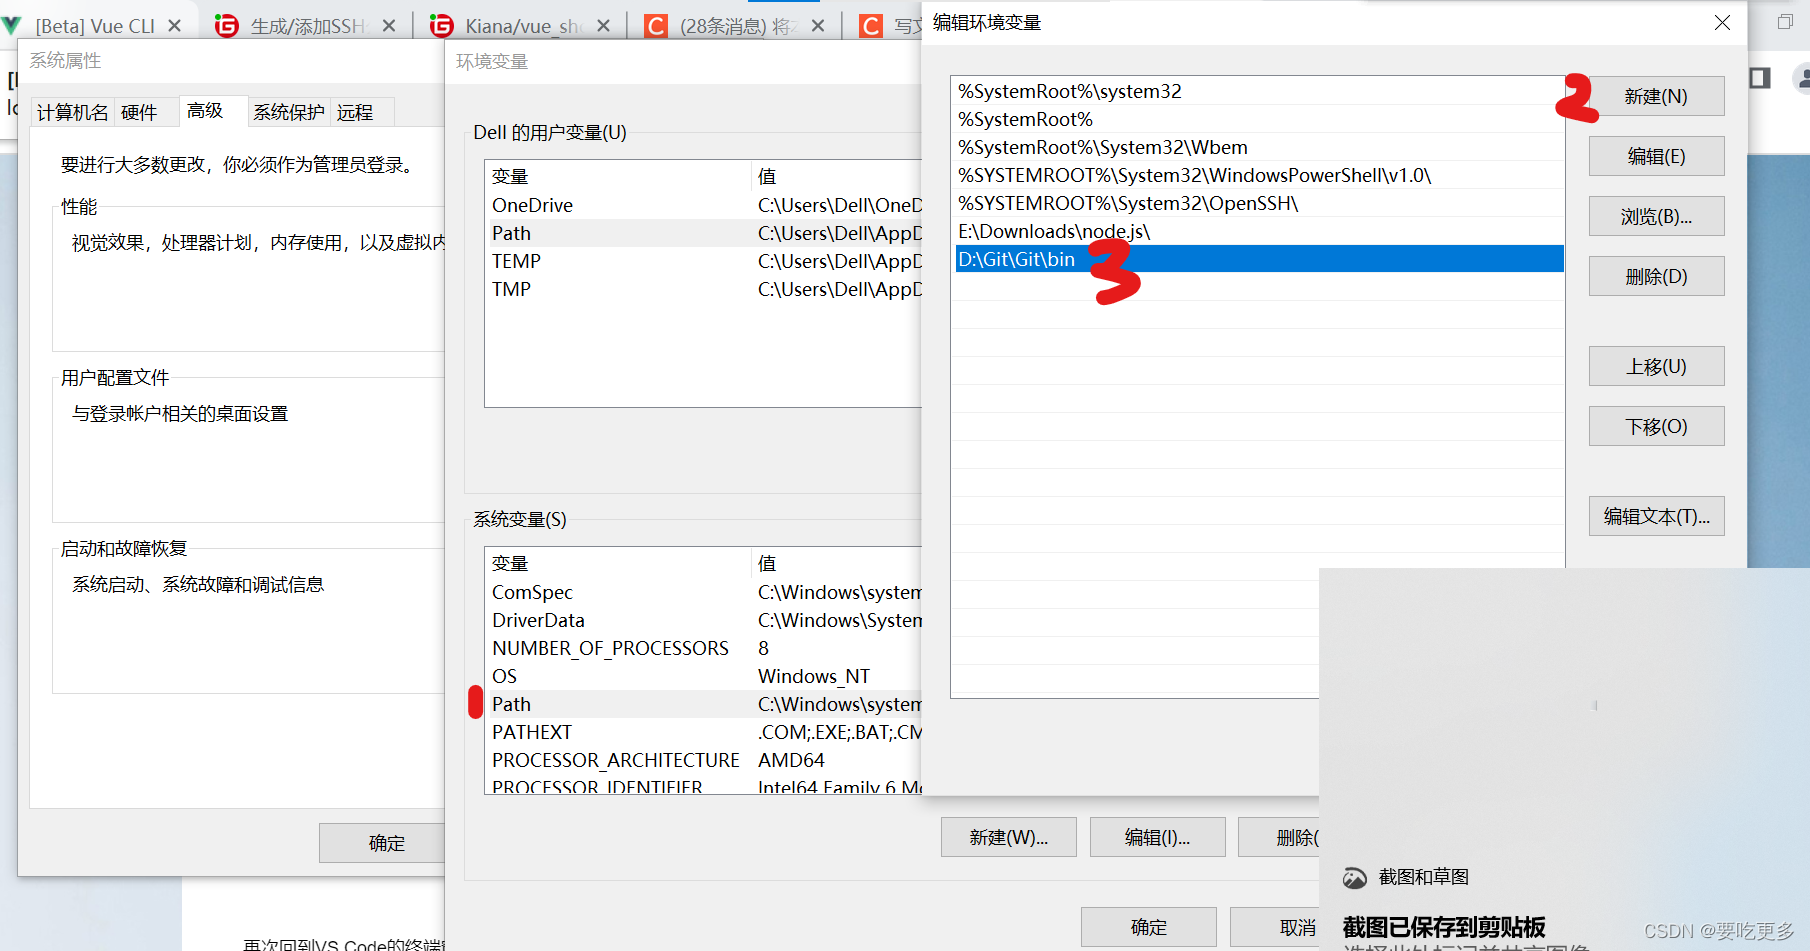Click 新建(W)... in environment variables window
The height and width of the screenshot is (951, 1810).
1009,837
